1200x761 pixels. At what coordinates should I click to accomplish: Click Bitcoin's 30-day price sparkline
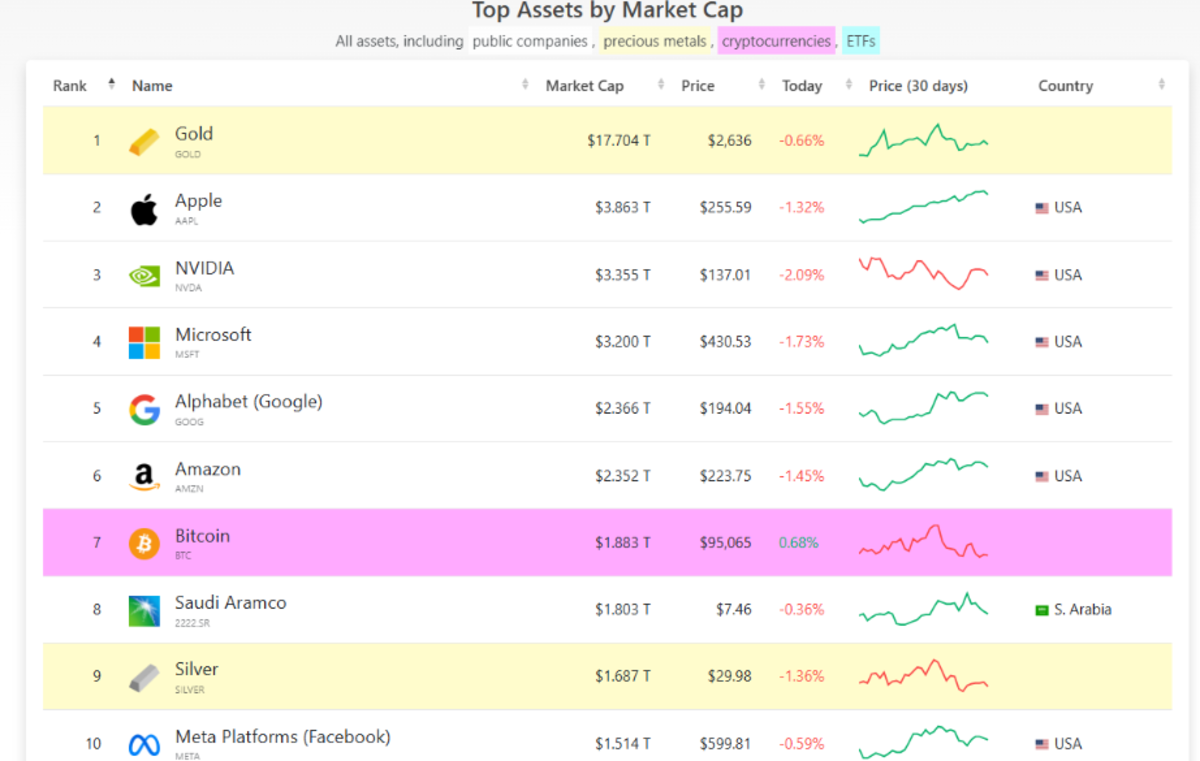922,542
